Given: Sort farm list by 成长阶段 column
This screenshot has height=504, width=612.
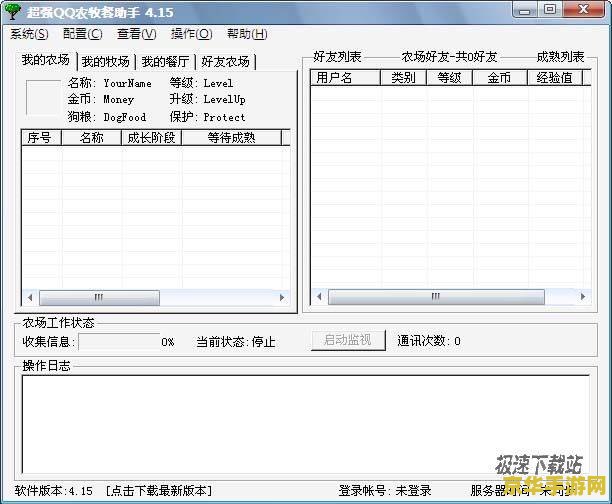Looking at the screenshot, I should pyautogui.click(x=151, y=137).
